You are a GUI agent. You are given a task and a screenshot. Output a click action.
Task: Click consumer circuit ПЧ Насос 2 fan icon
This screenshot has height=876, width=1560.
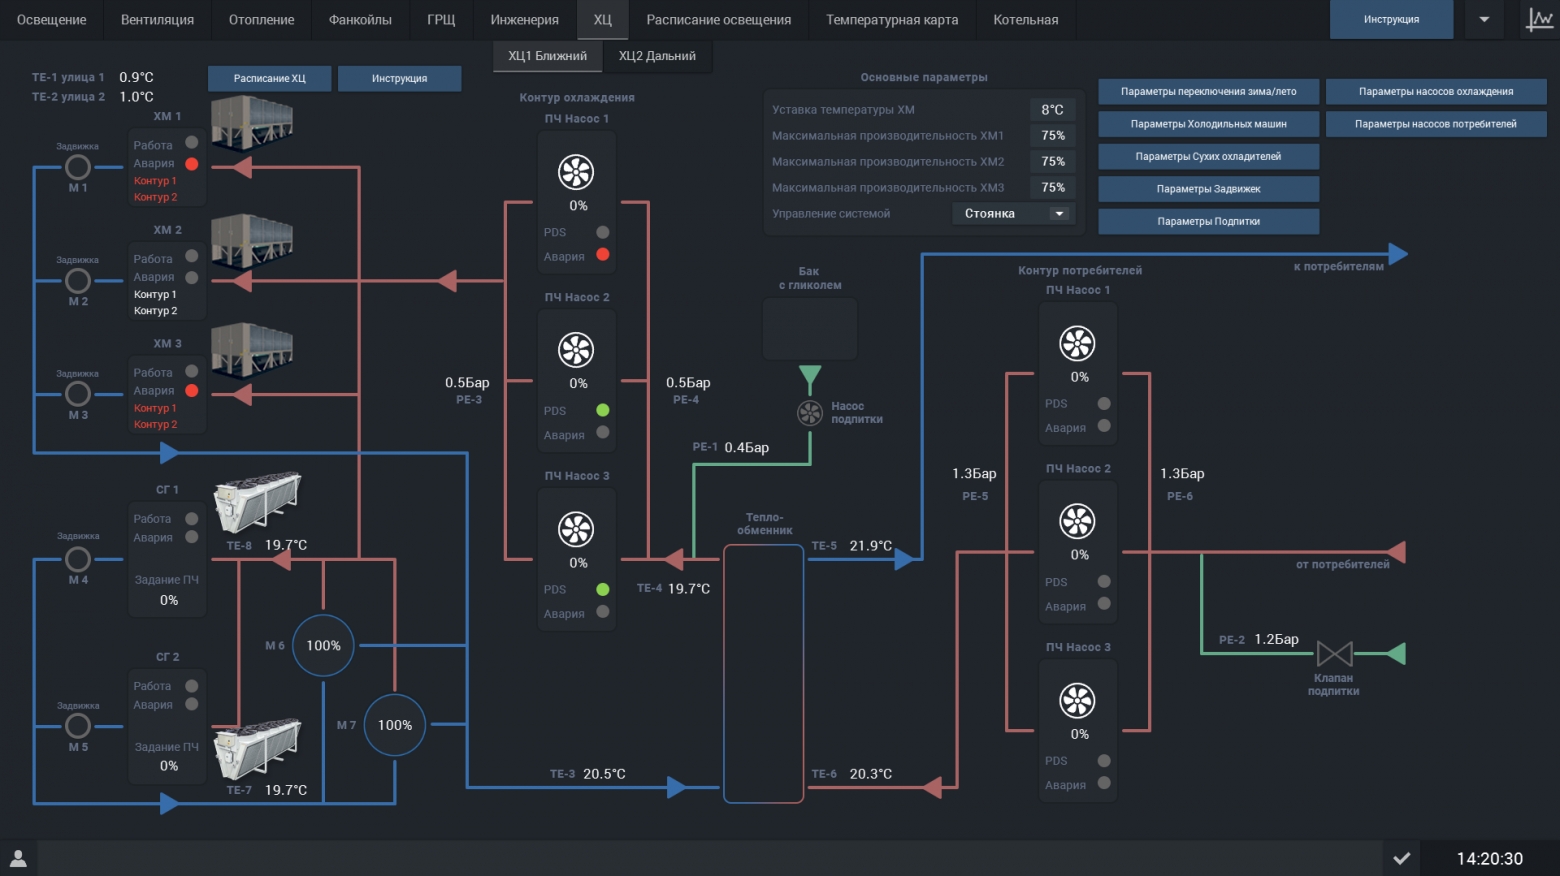click(x=1077, y=521)
